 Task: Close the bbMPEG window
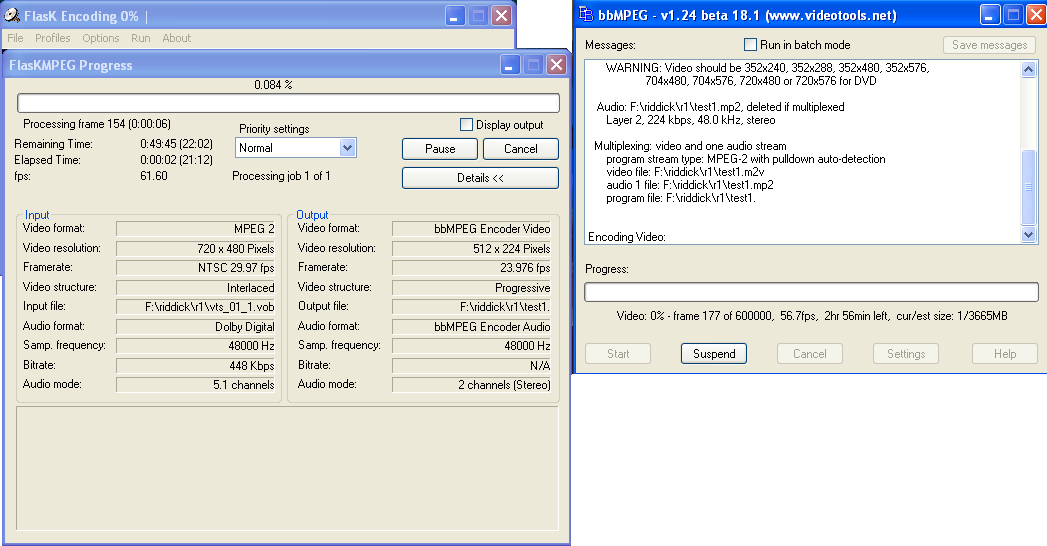point(1036,15)
